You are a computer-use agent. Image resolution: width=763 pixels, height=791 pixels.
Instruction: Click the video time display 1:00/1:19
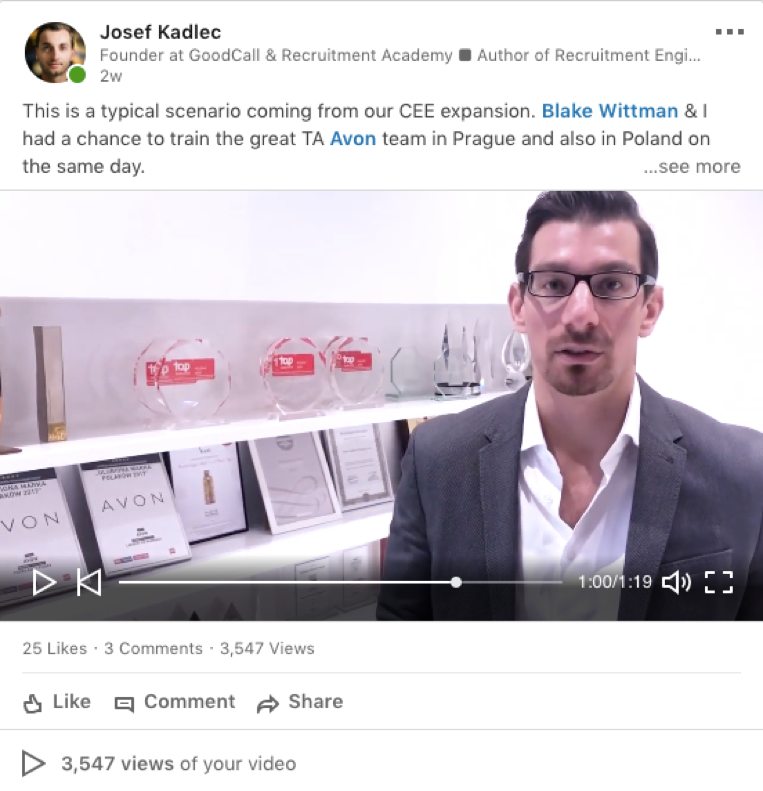615,582
